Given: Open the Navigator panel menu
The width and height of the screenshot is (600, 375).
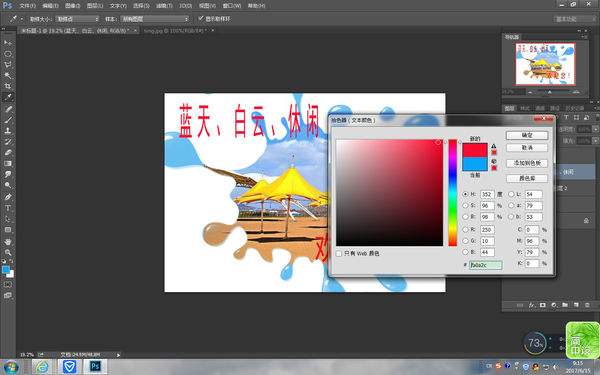Looking at the screenshot, I should pyautogui.click(x=584, y=37).
